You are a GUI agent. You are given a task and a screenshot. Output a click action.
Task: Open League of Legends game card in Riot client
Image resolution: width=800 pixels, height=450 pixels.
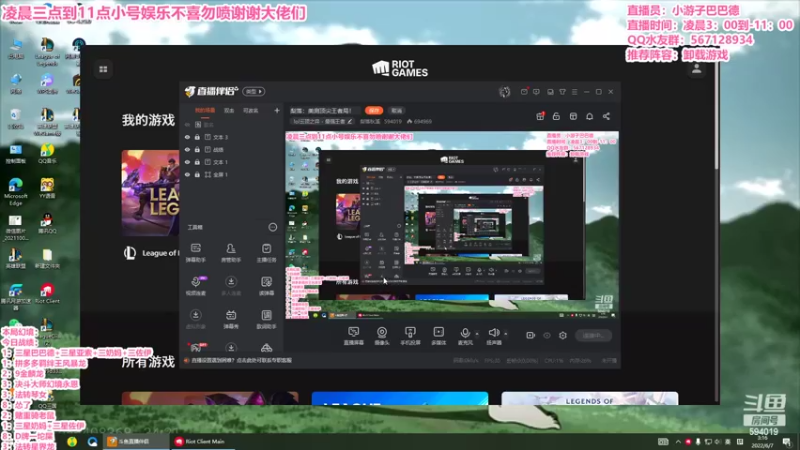pos(151,193)
